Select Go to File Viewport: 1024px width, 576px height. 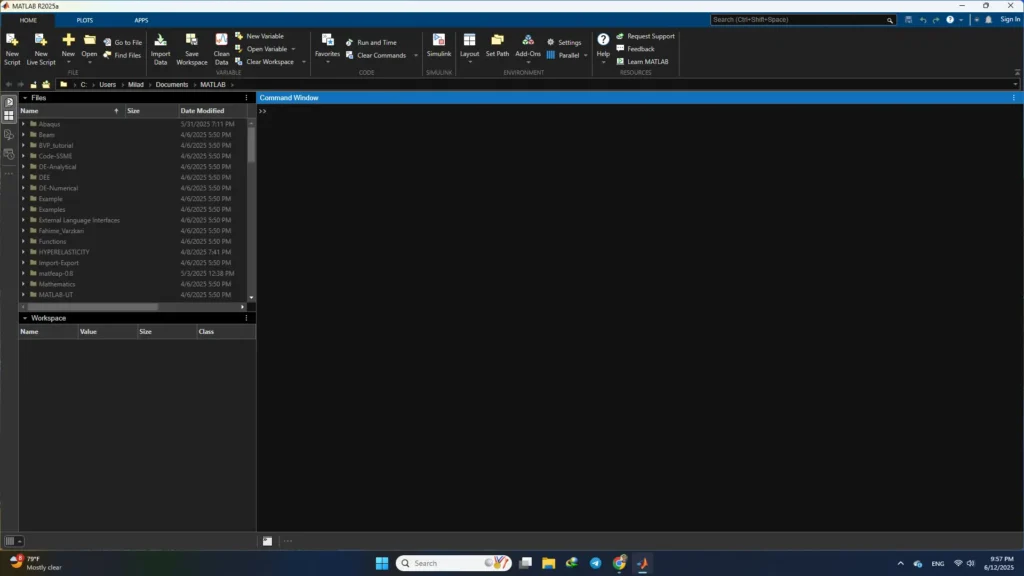click(122, 42)
